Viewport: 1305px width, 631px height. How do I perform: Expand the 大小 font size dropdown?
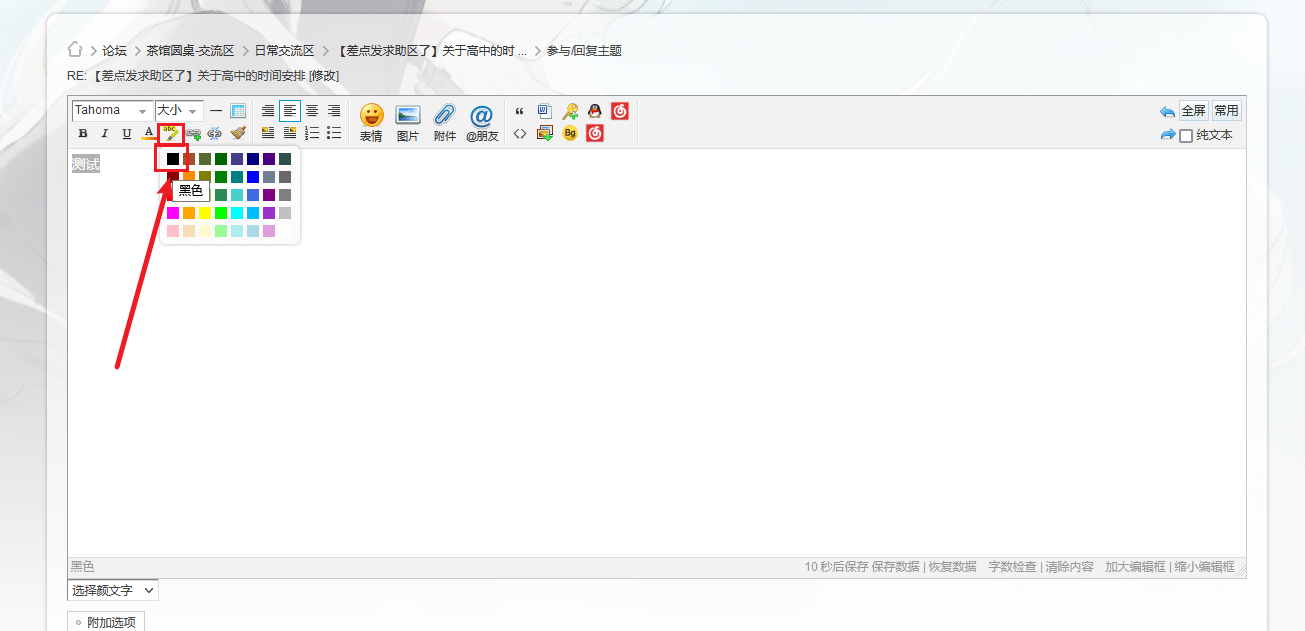pos(178,111)
